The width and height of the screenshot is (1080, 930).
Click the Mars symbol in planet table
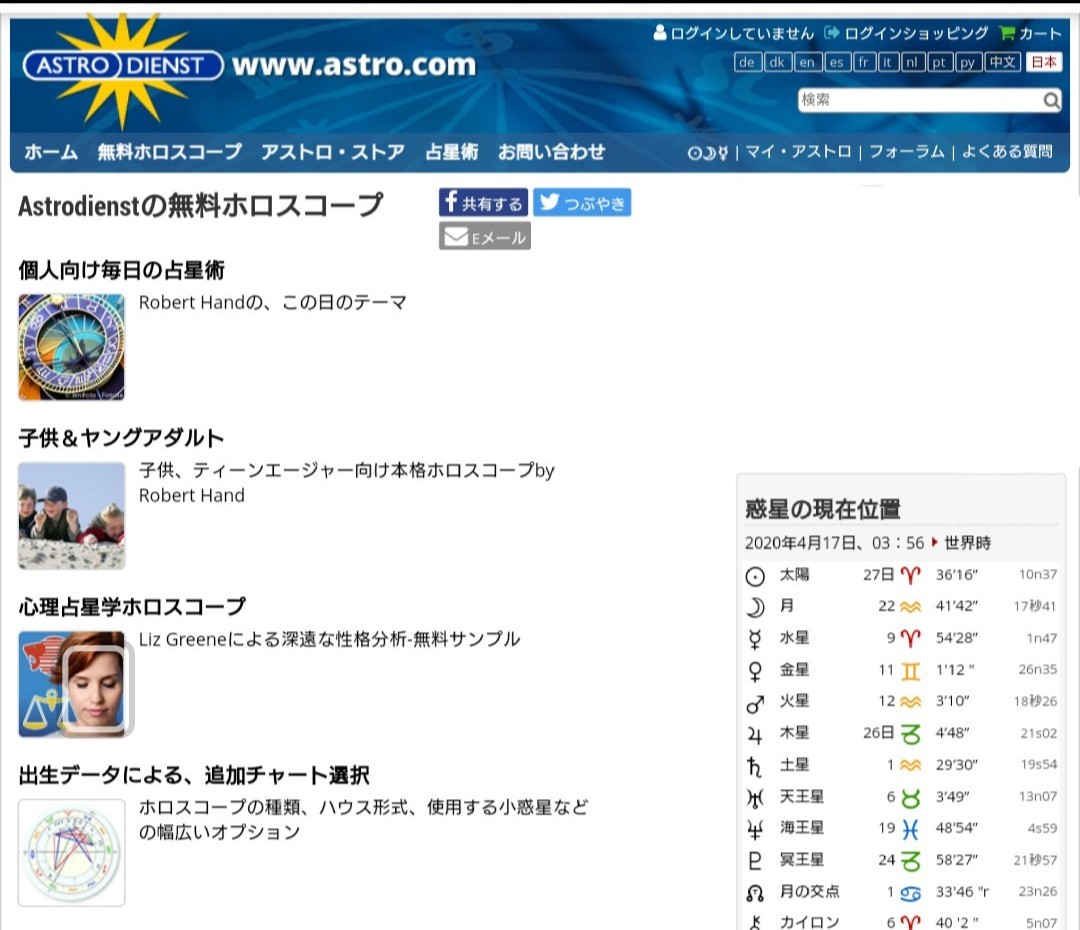coord(755,703)
